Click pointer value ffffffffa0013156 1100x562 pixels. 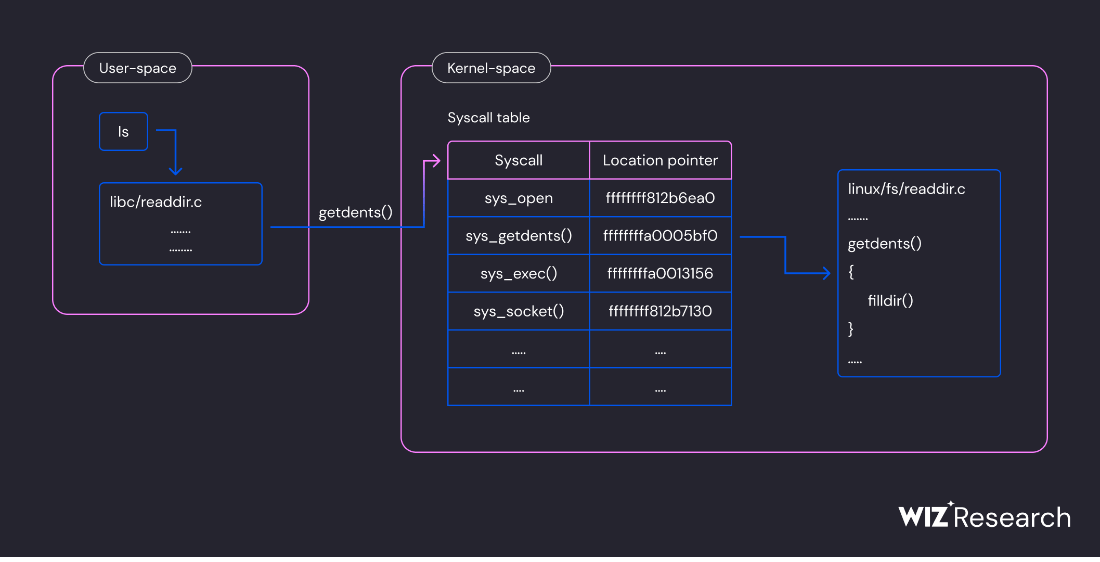pyautogui.click(x=660, y=274)
